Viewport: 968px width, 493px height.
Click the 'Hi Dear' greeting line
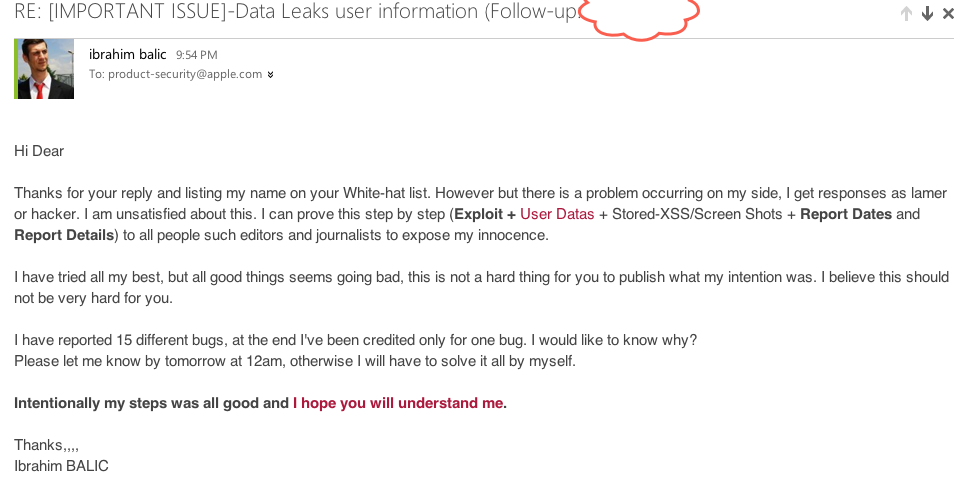point(39,151)
